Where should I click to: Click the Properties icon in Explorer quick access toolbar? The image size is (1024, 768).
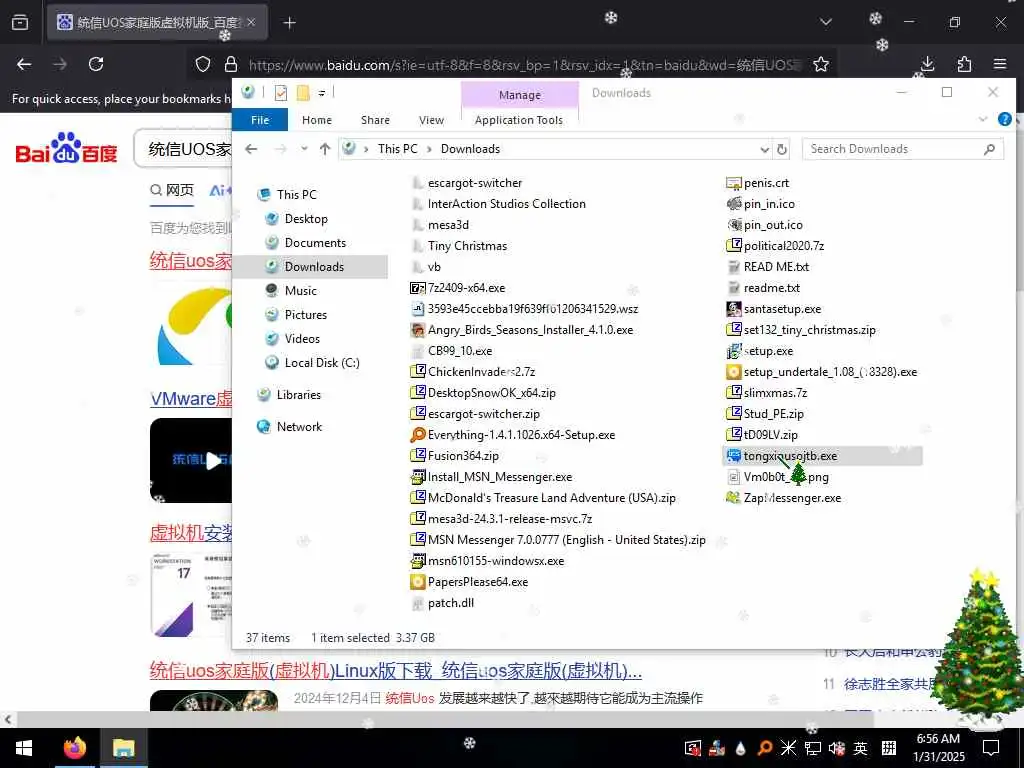coord(281,93)
